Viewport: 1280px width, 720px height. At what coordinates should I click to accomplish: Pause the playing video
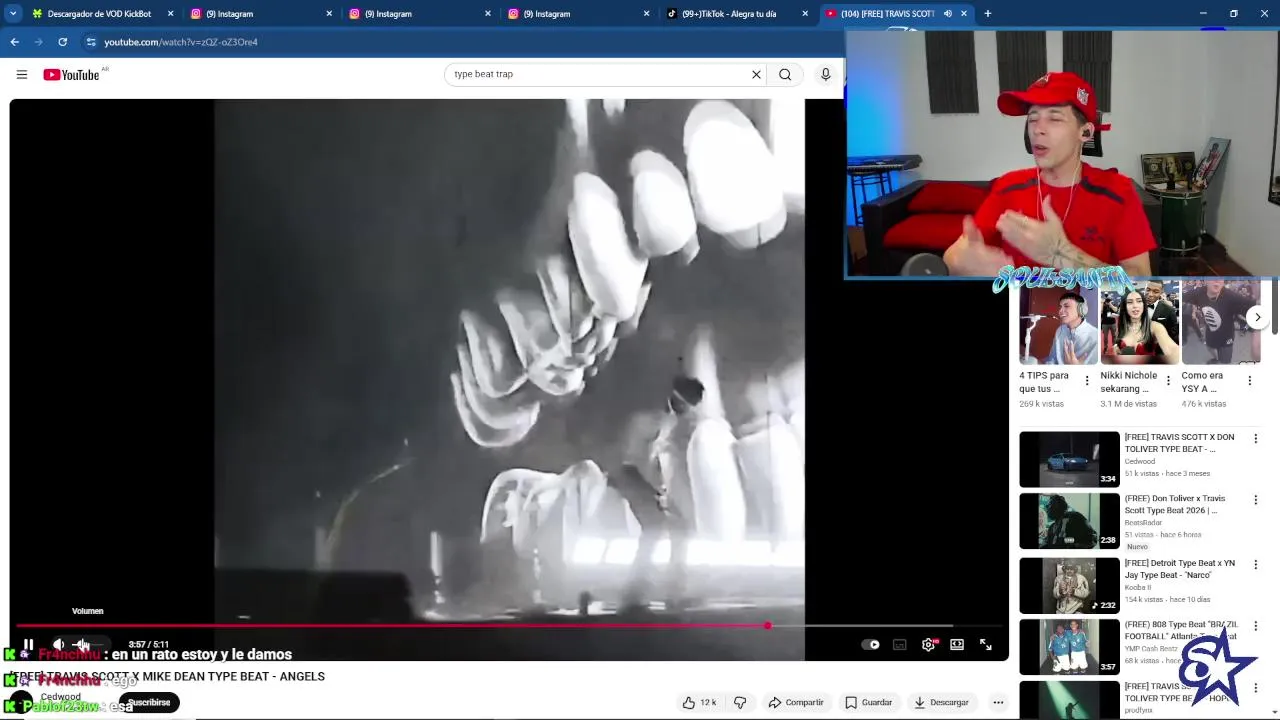28,645
